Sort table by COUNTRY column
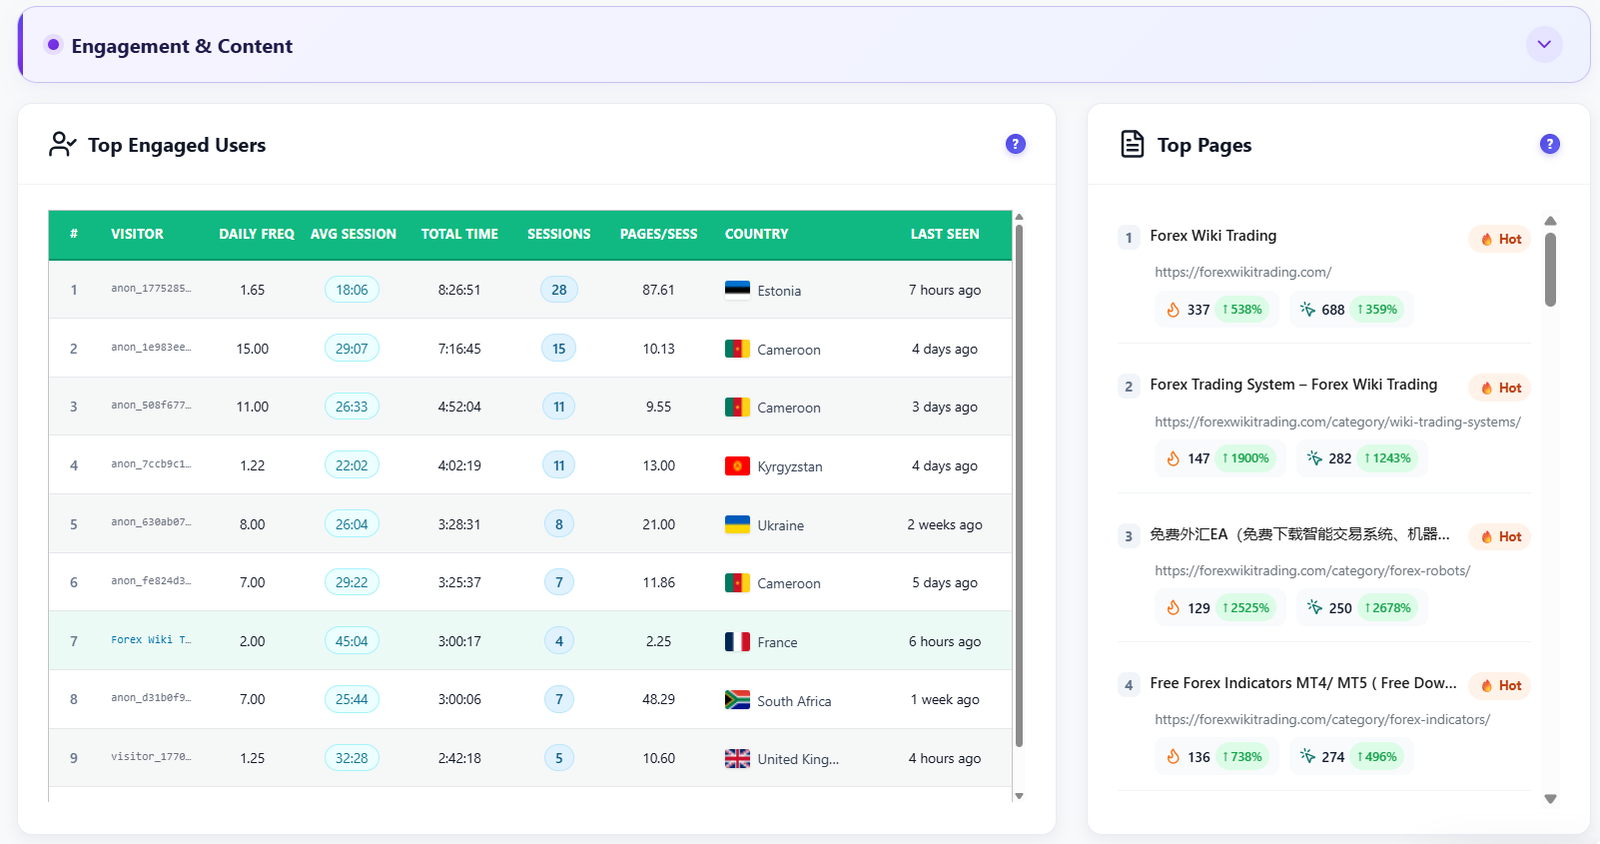This screenshot has width=1600, height=844. [757, 234]
